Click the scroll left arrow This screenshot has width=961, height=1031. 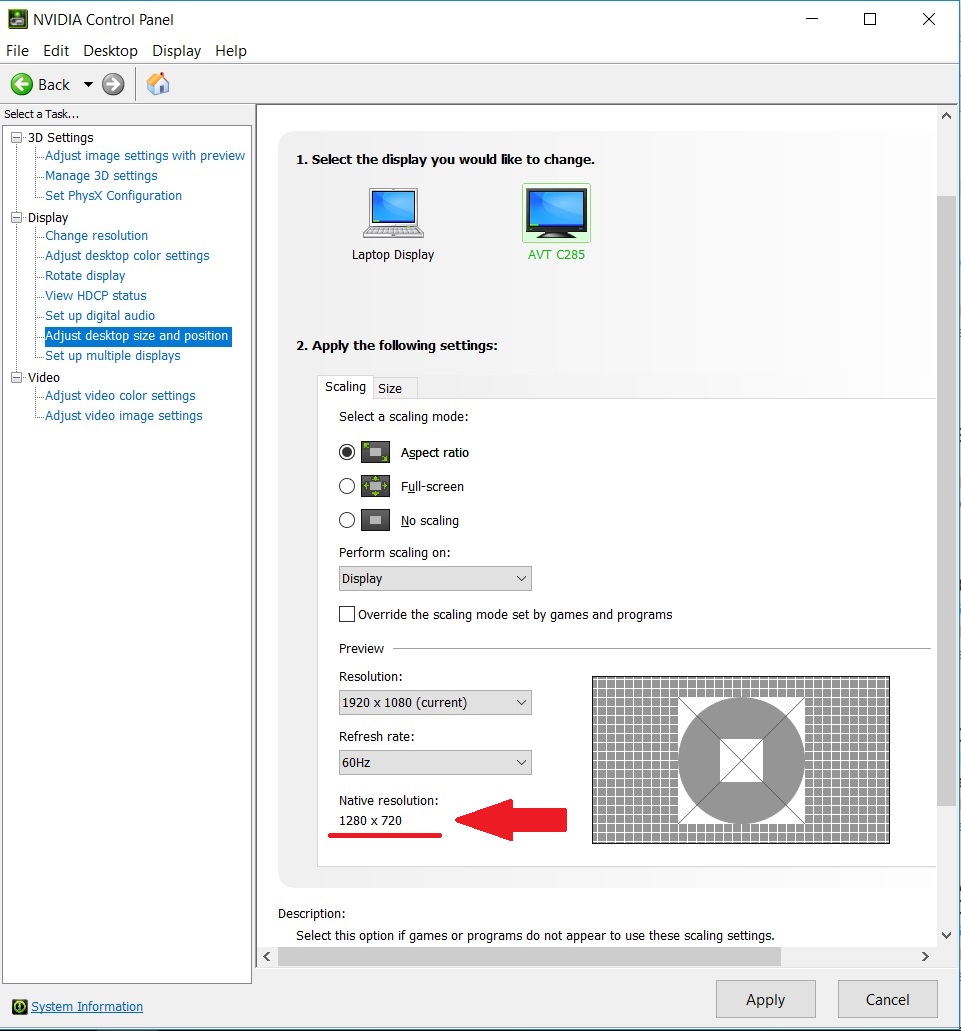267,956
